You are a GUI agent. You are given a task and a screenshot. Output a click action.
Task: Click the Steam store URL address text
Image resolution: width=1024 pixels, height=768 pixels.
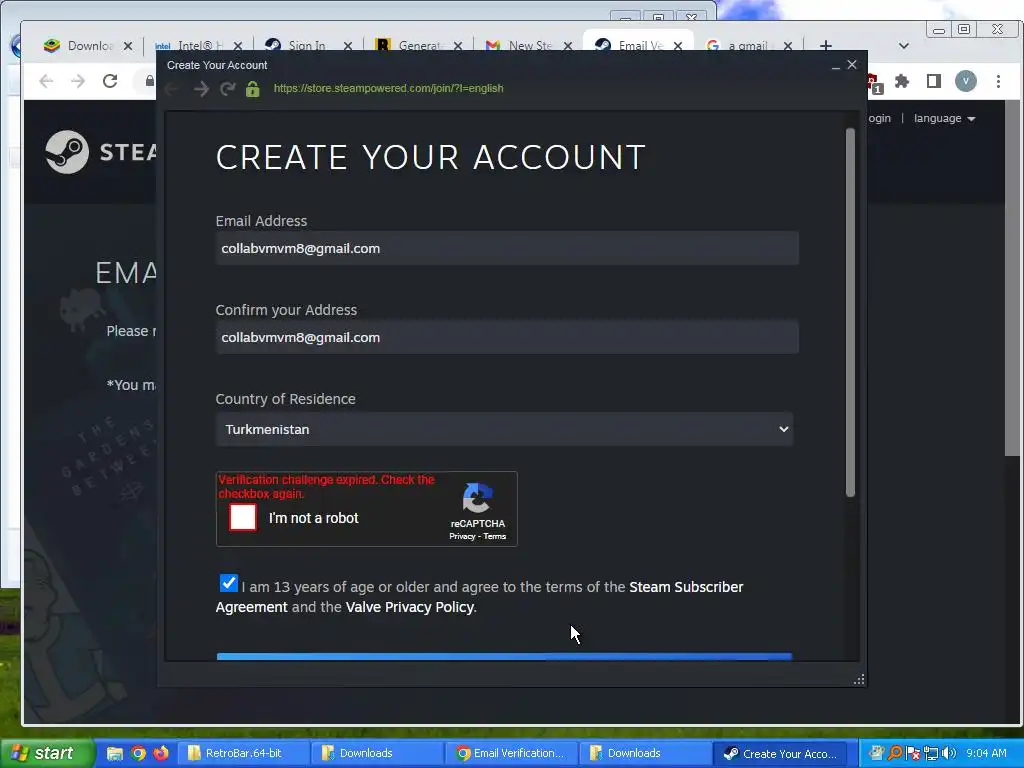tap(389, 88)
